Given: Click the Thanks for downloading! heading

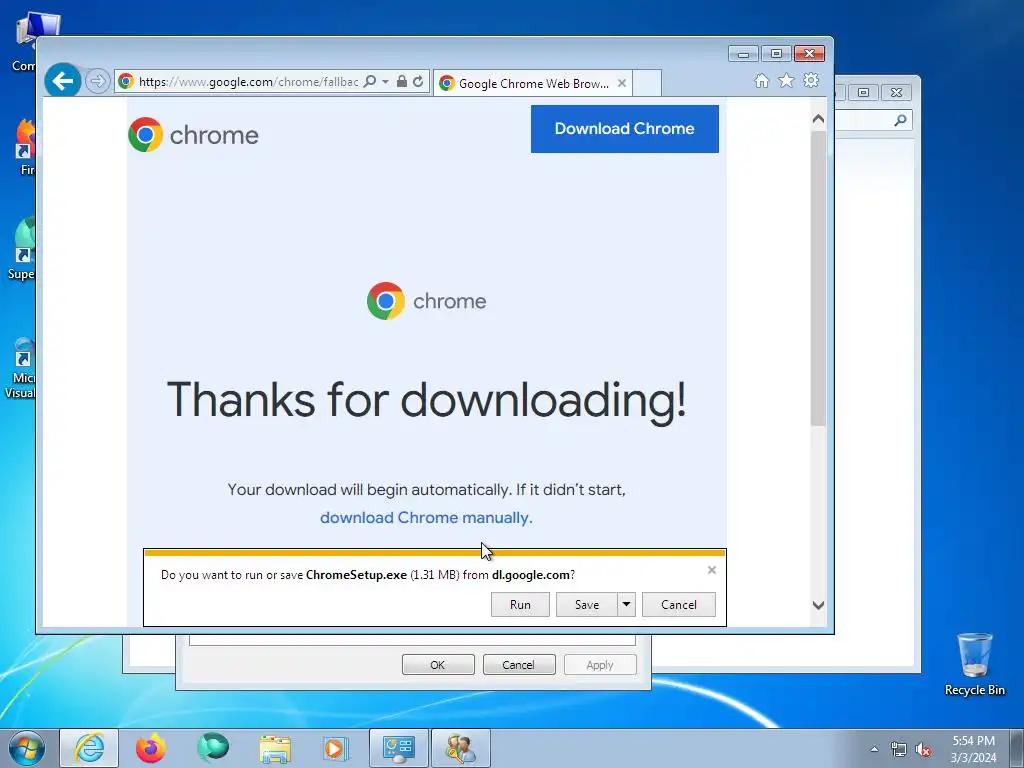Looking at the screenshot, I should (427, 399).
